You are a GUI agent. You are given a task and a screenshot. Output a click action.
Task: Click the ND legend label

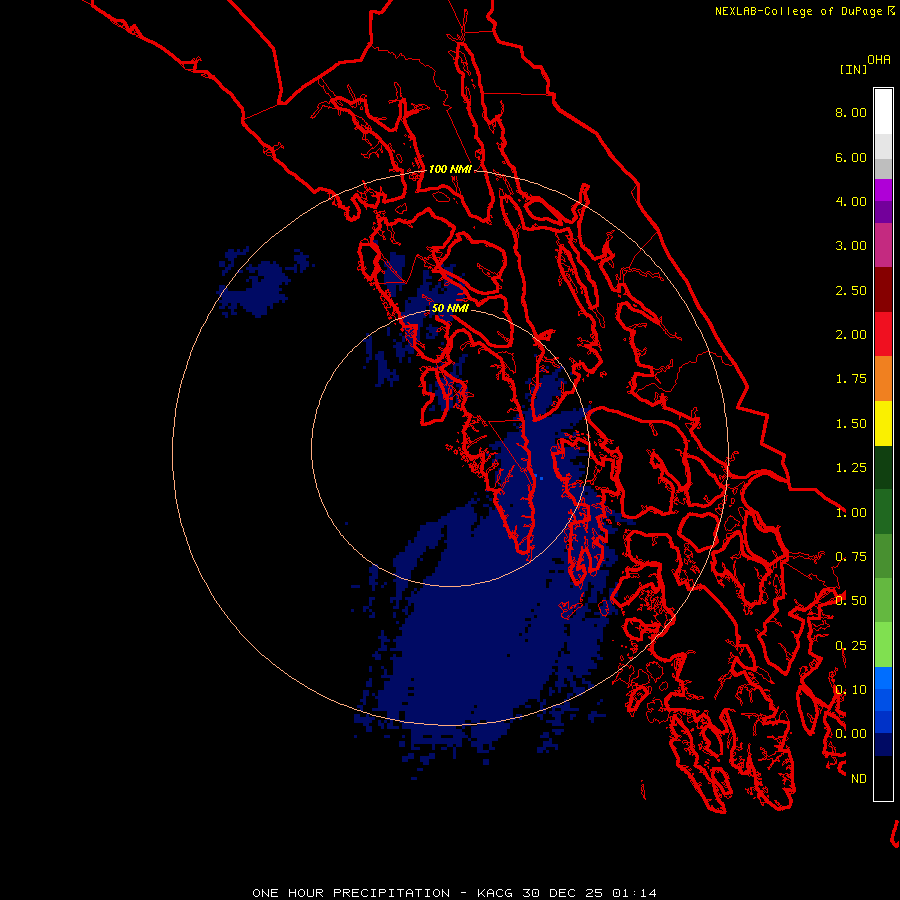pyautogui.click(x=859, y=779)
